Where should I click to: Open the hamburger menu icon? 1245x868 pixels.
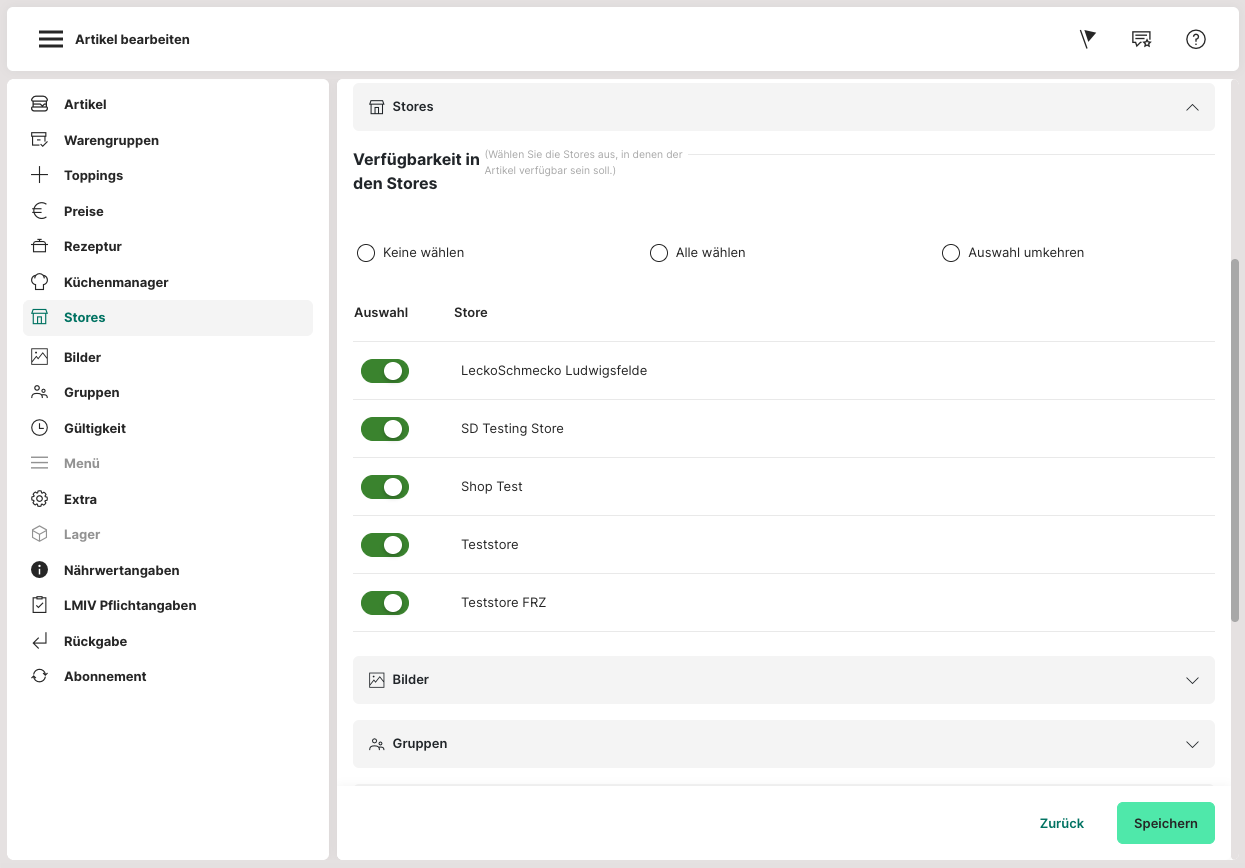click(x=51, y=39)
